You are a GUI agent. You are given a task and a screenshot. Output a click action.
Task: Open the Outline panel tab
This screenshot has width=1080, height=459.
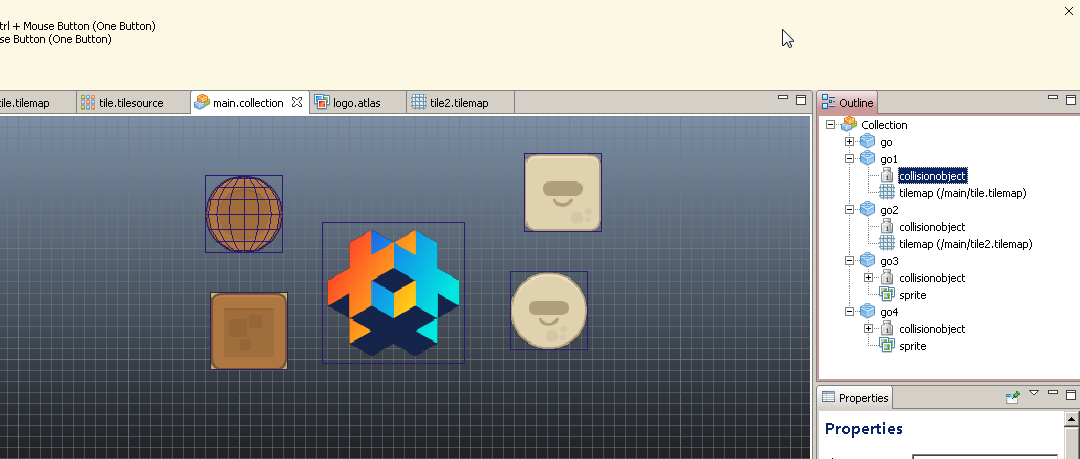pos(848,103)
